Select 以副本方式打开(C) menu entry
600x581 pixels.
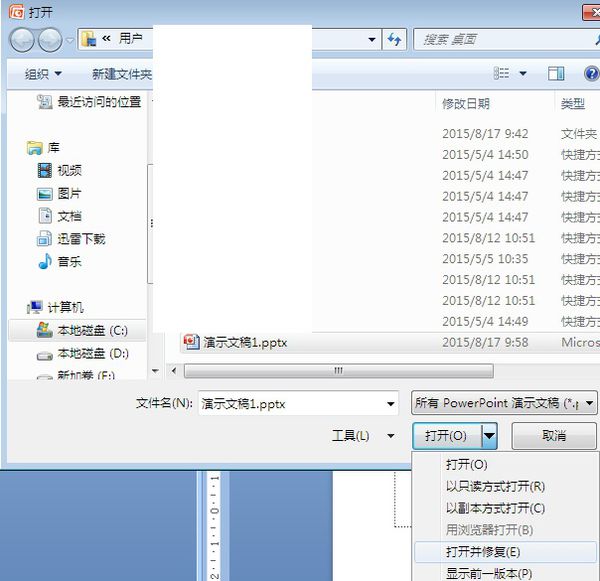pos(495,508)
